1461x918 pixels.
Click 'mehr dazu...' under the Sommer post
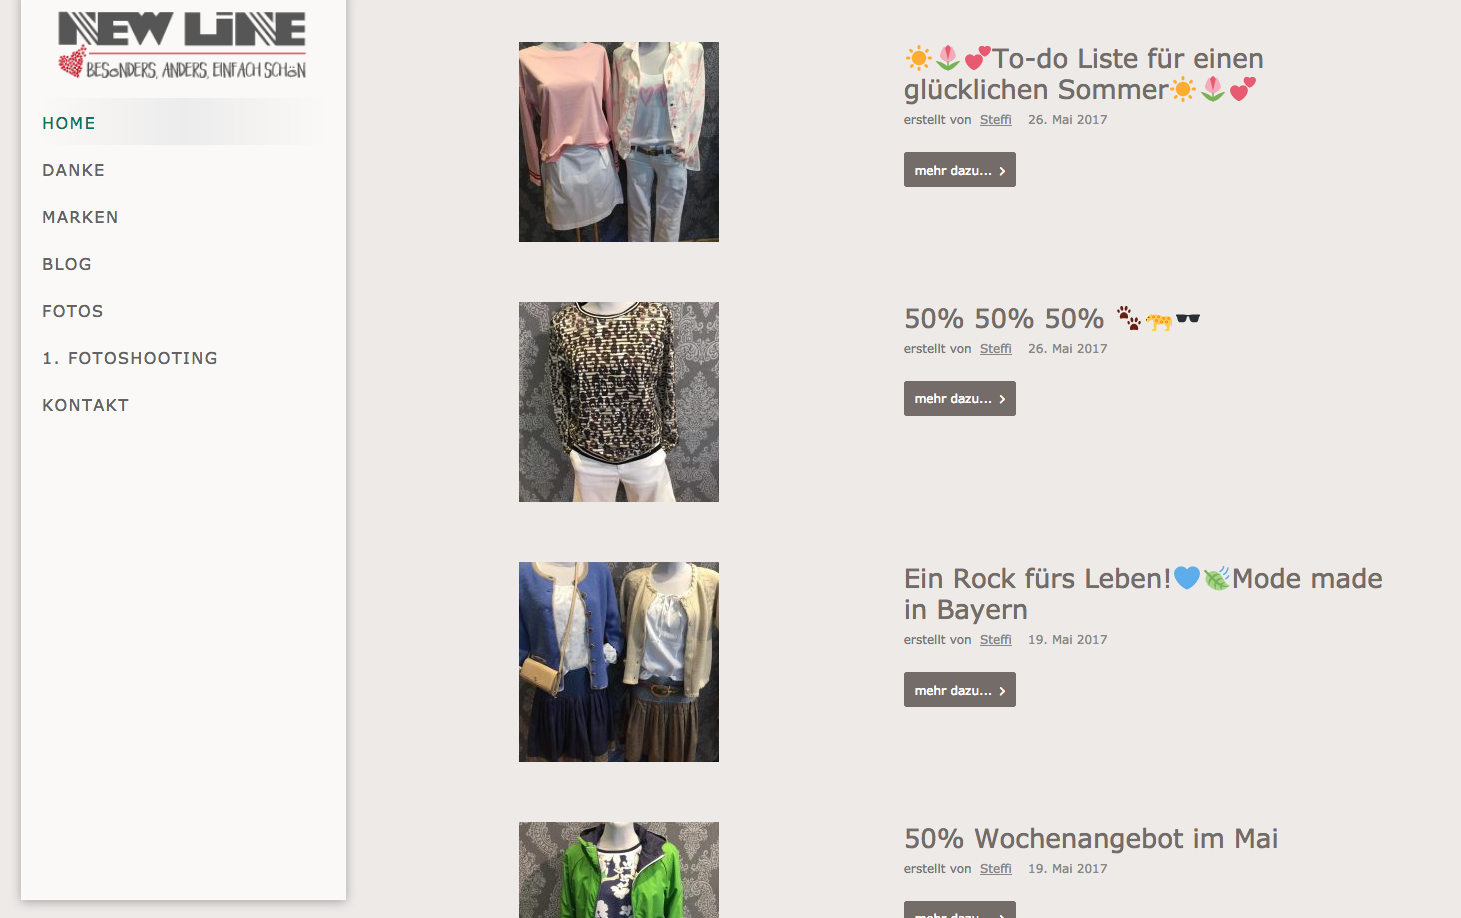pos(960,170)
